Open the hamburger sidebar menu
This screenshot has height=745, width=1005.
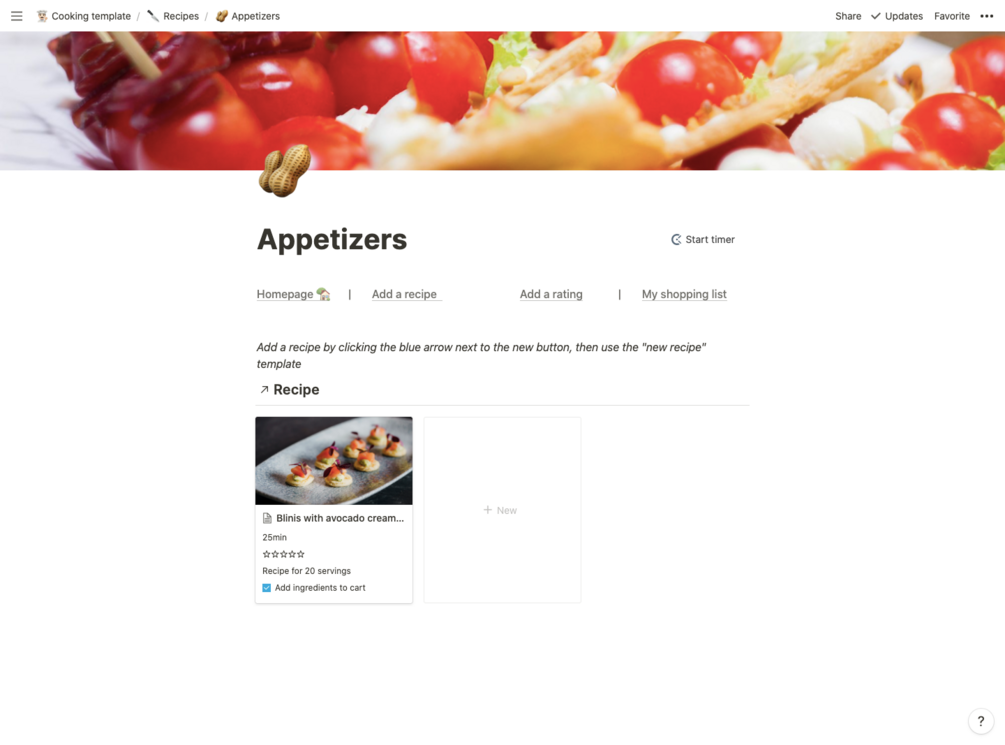(17, 16)
